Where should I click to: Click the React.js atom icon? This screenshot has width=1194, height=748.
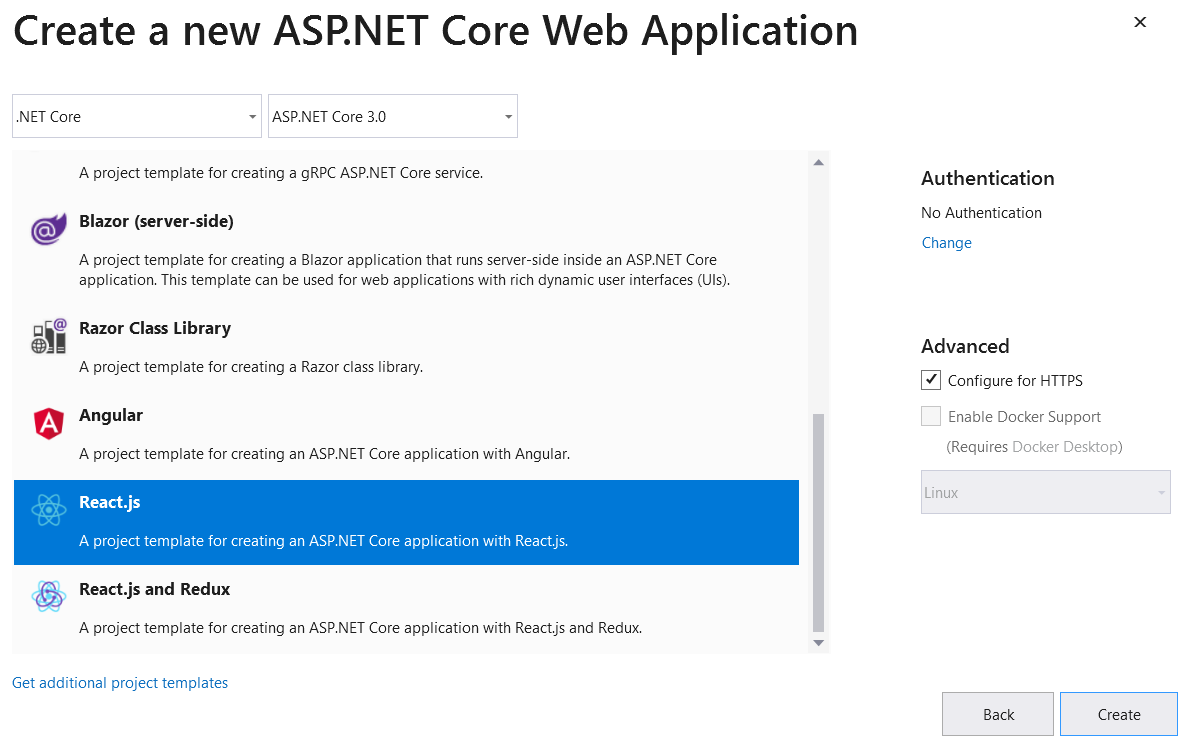coord(48,511)
